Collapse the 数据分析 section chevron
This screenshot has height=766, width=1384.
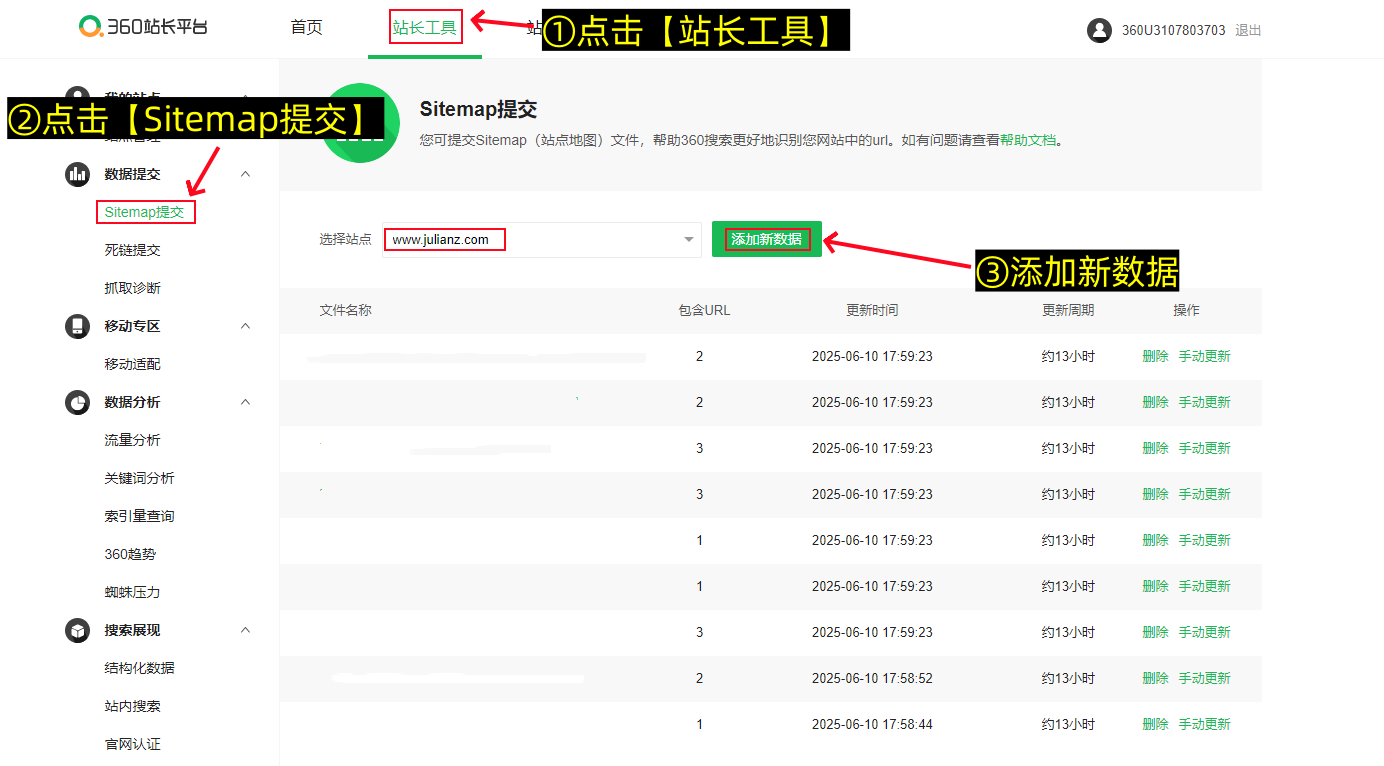pyautogui.click(x=246, y=401)
